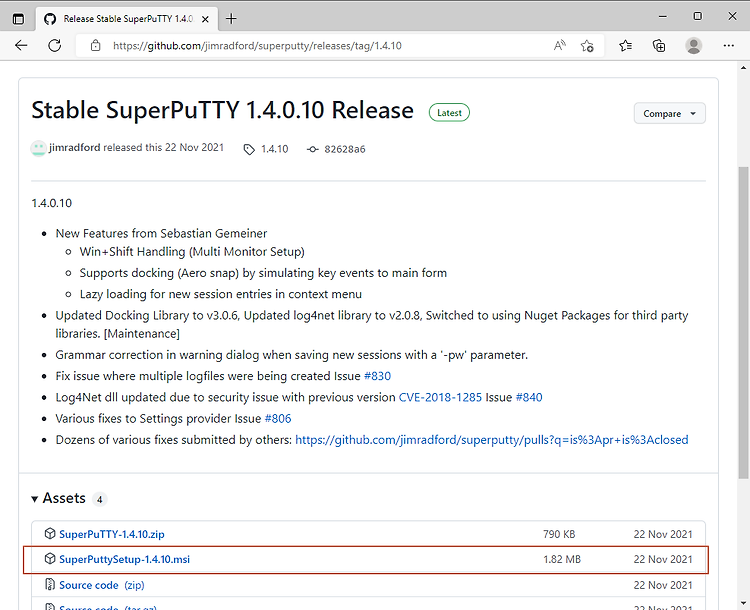This screenshot has width=750, height=610.
Task: Go back to the previous page
Action: [x=21, y=45]
